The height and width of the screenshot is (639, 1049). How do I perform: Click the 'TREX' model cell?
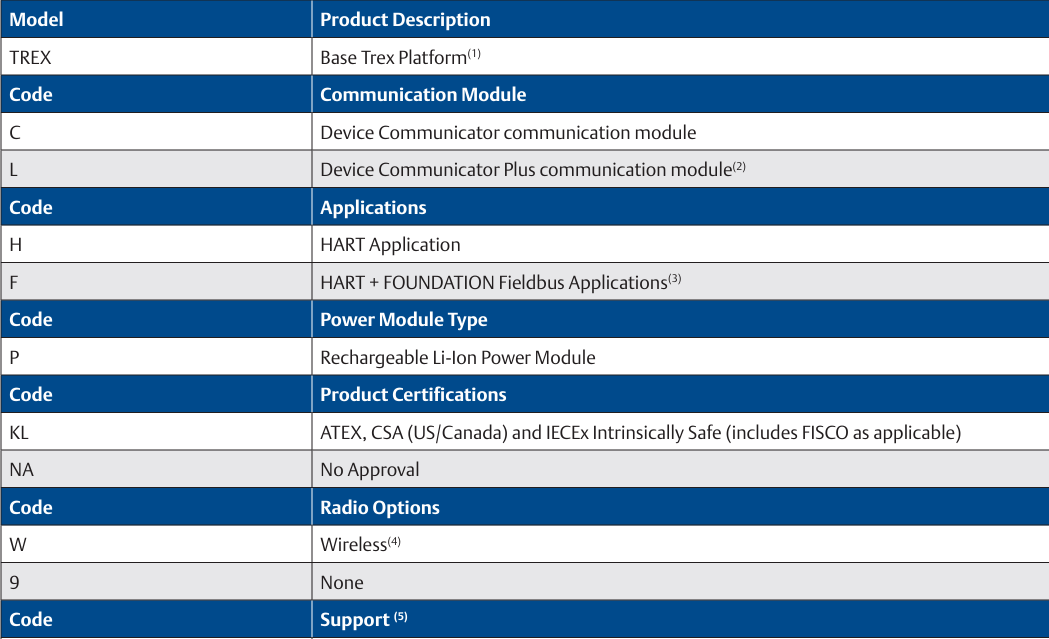(x=156, y=57)
